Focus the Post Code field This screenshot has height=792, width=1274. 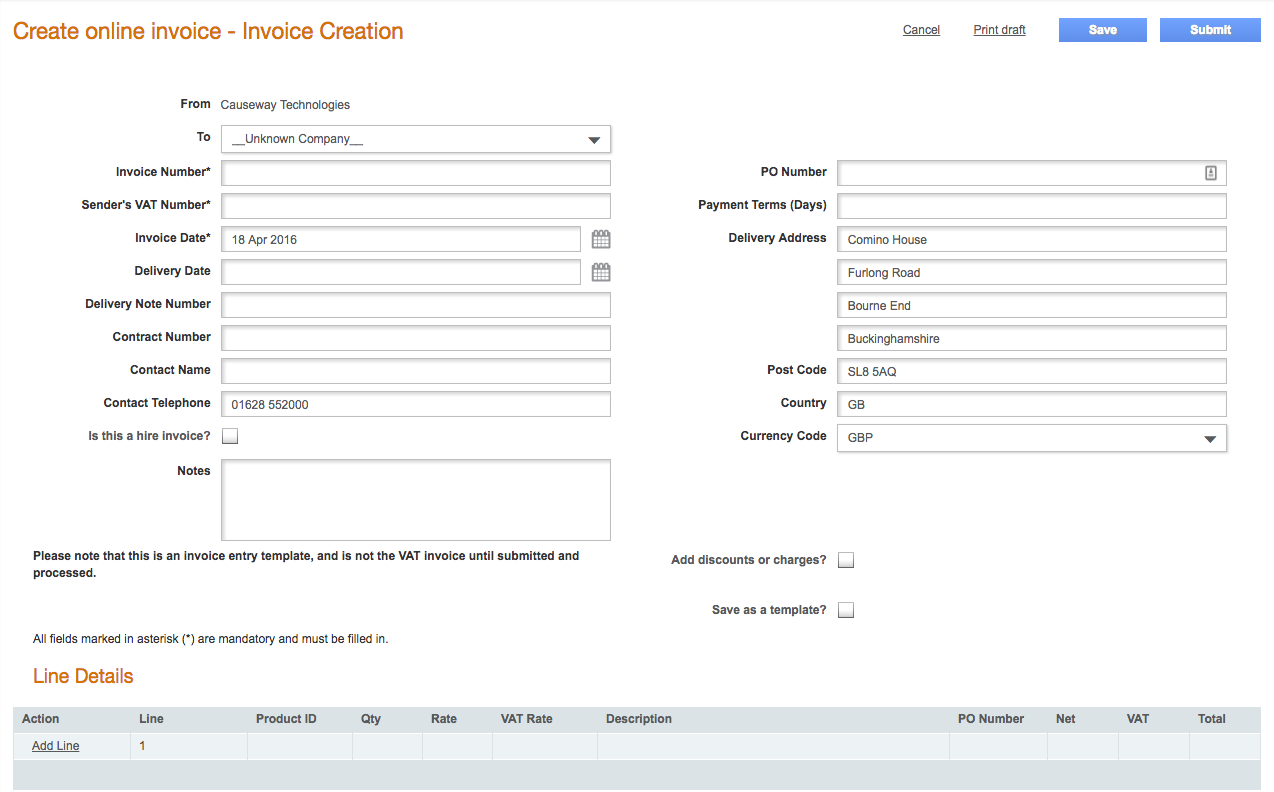pos(1031,371)
